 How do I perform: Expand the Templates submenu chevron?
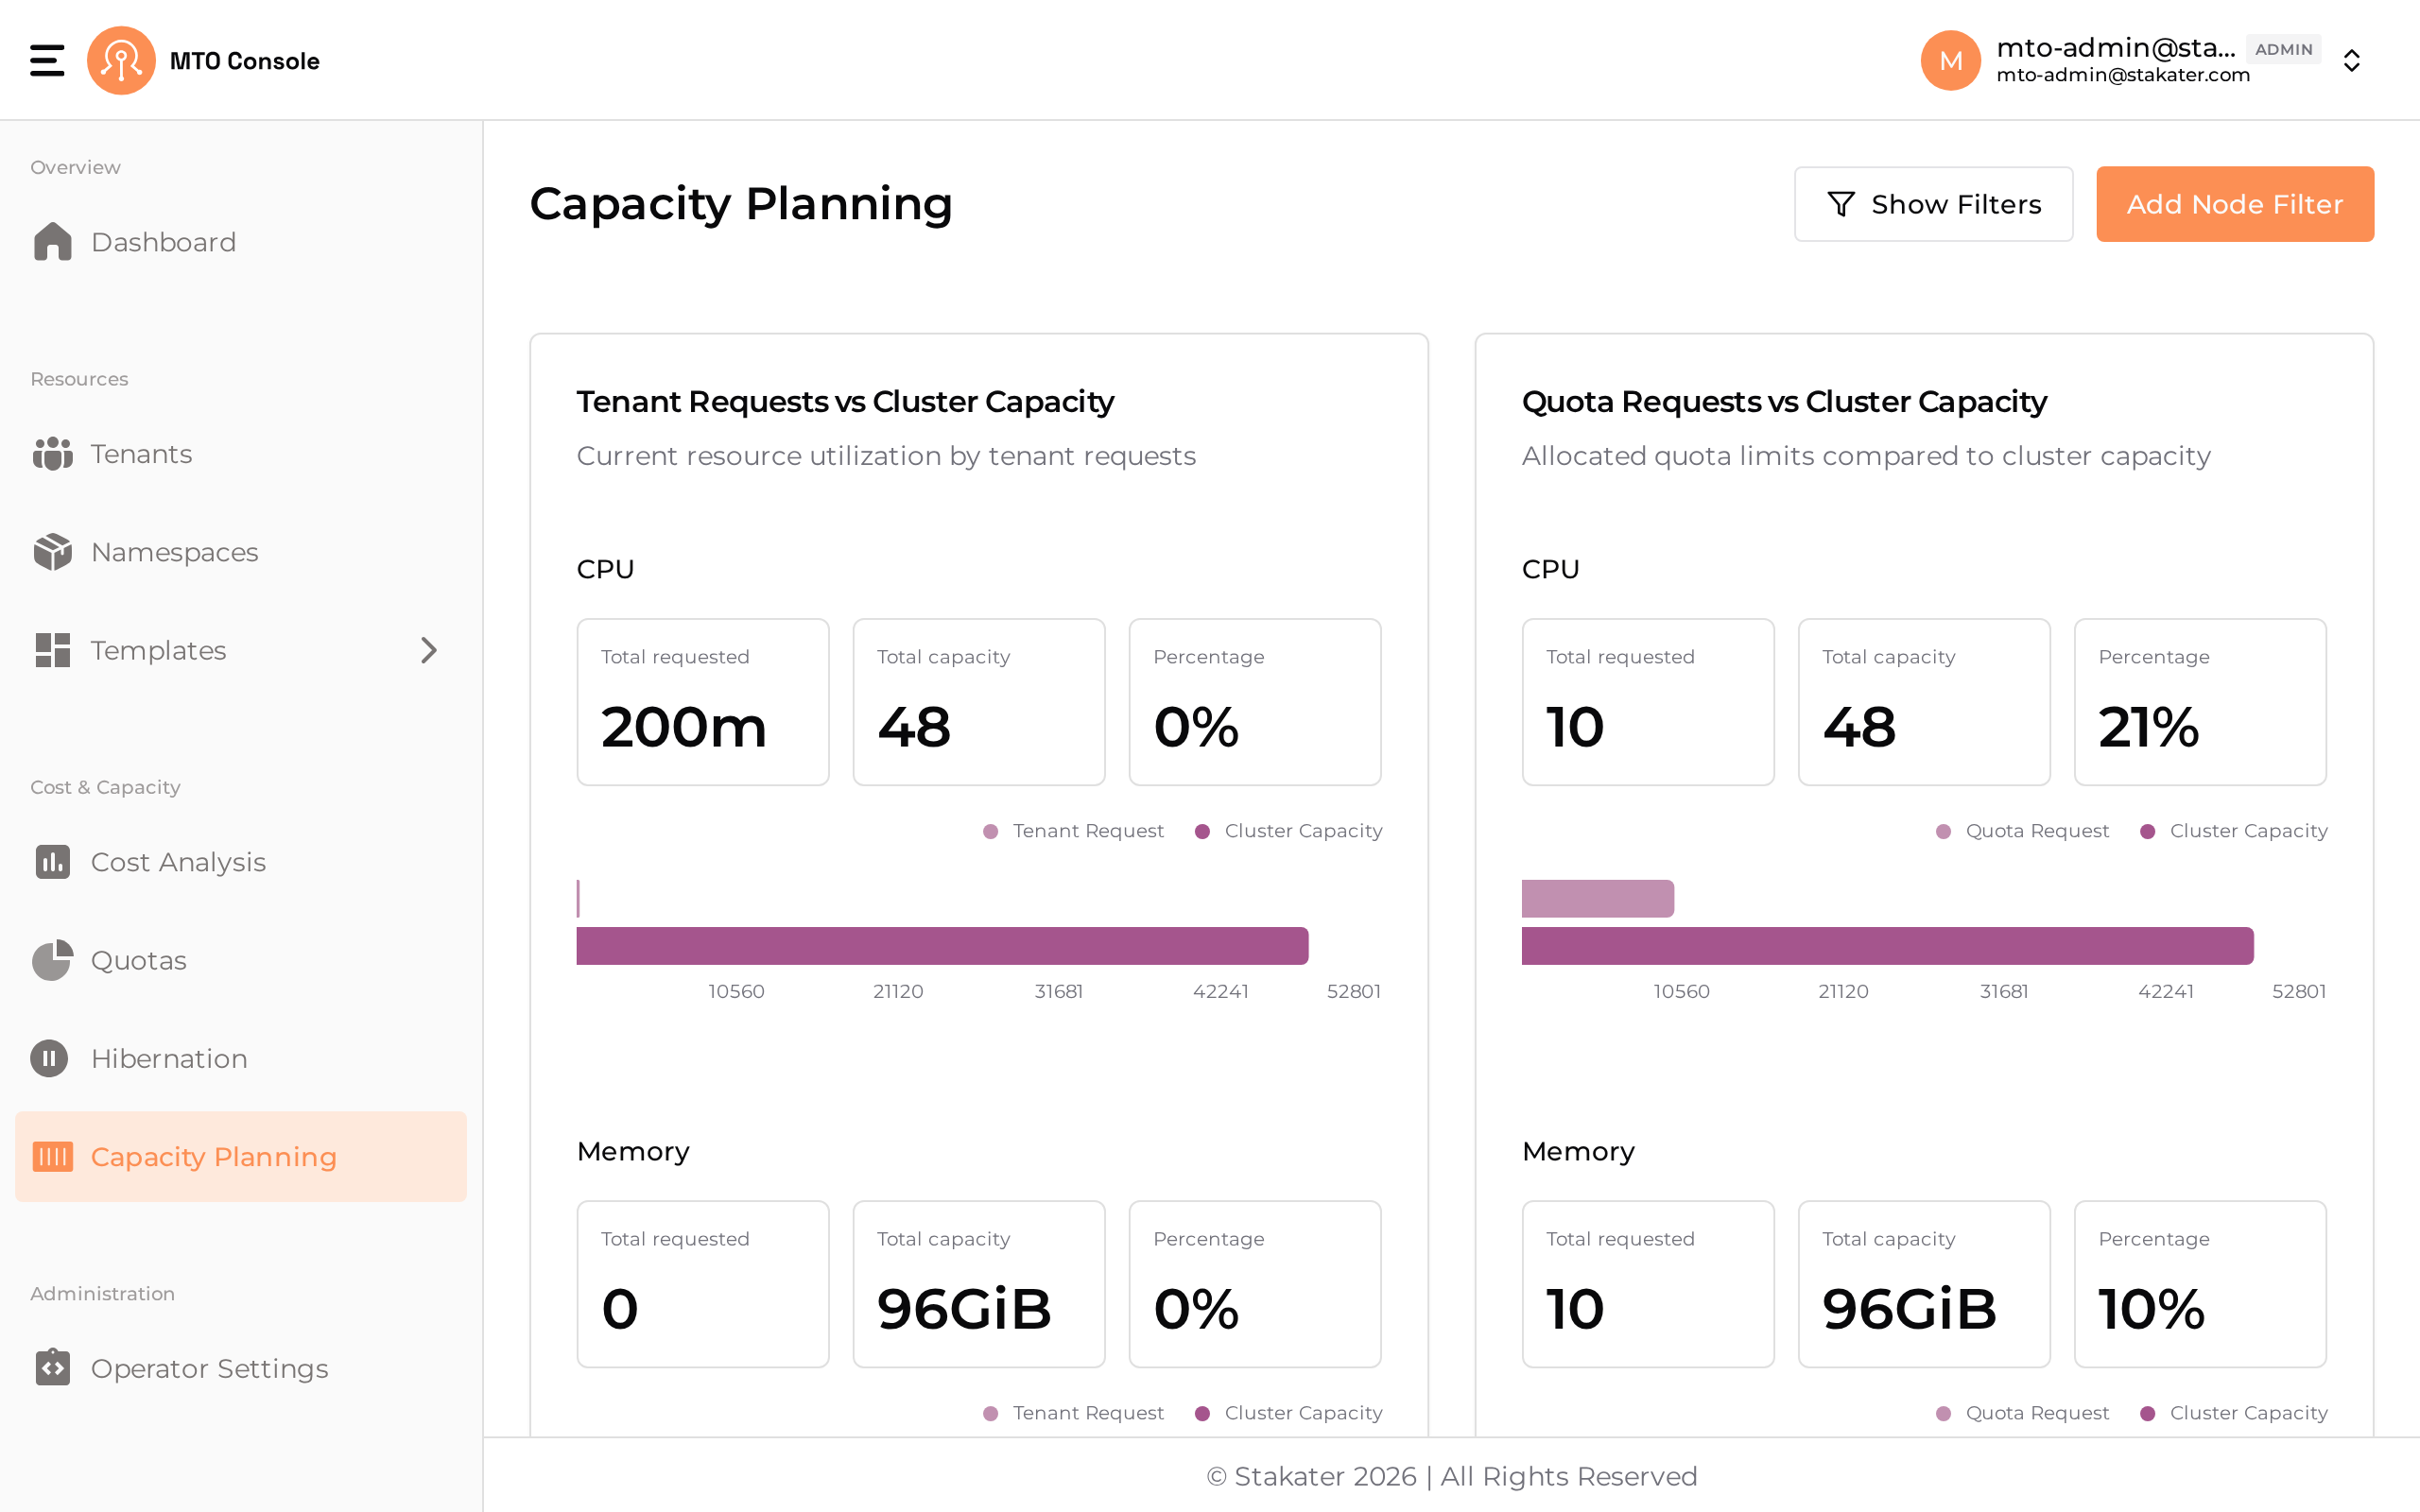[x=429, y=650]
